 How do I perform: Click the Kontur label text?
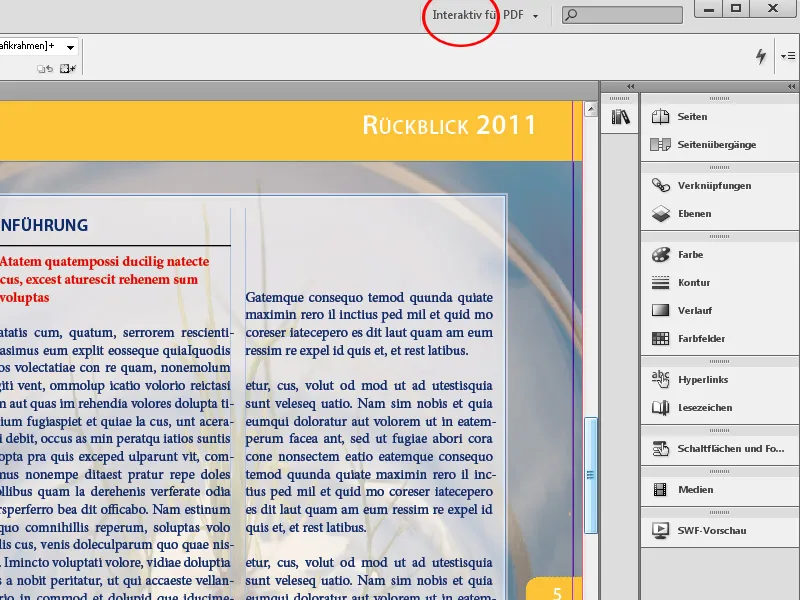click(x=694, y=283)
